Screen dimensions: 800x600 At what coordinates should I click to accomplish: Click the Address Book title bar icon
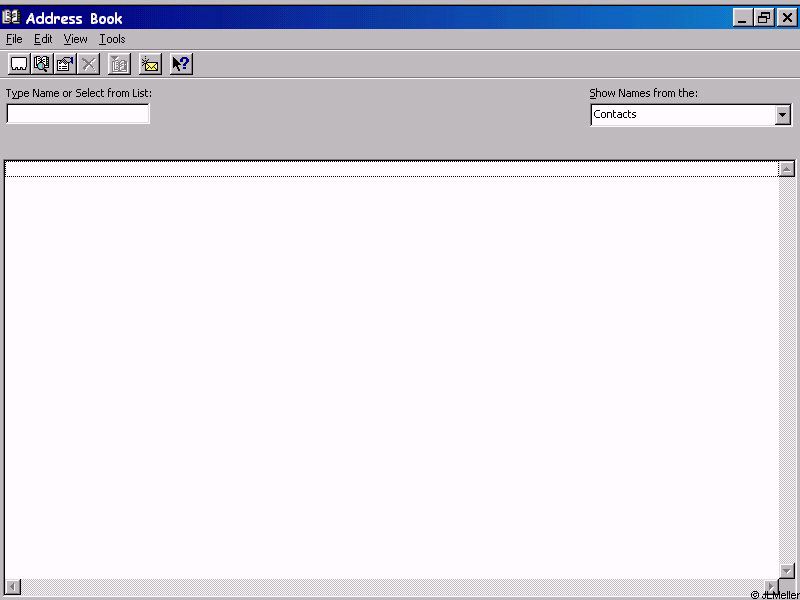[x=11, y=17]
